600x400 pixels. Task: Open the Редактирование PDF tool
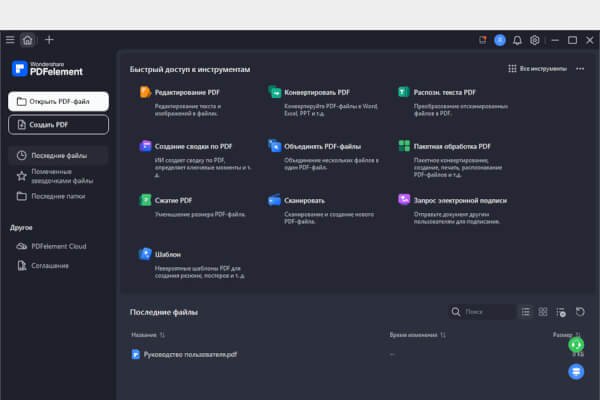point(181,92)
